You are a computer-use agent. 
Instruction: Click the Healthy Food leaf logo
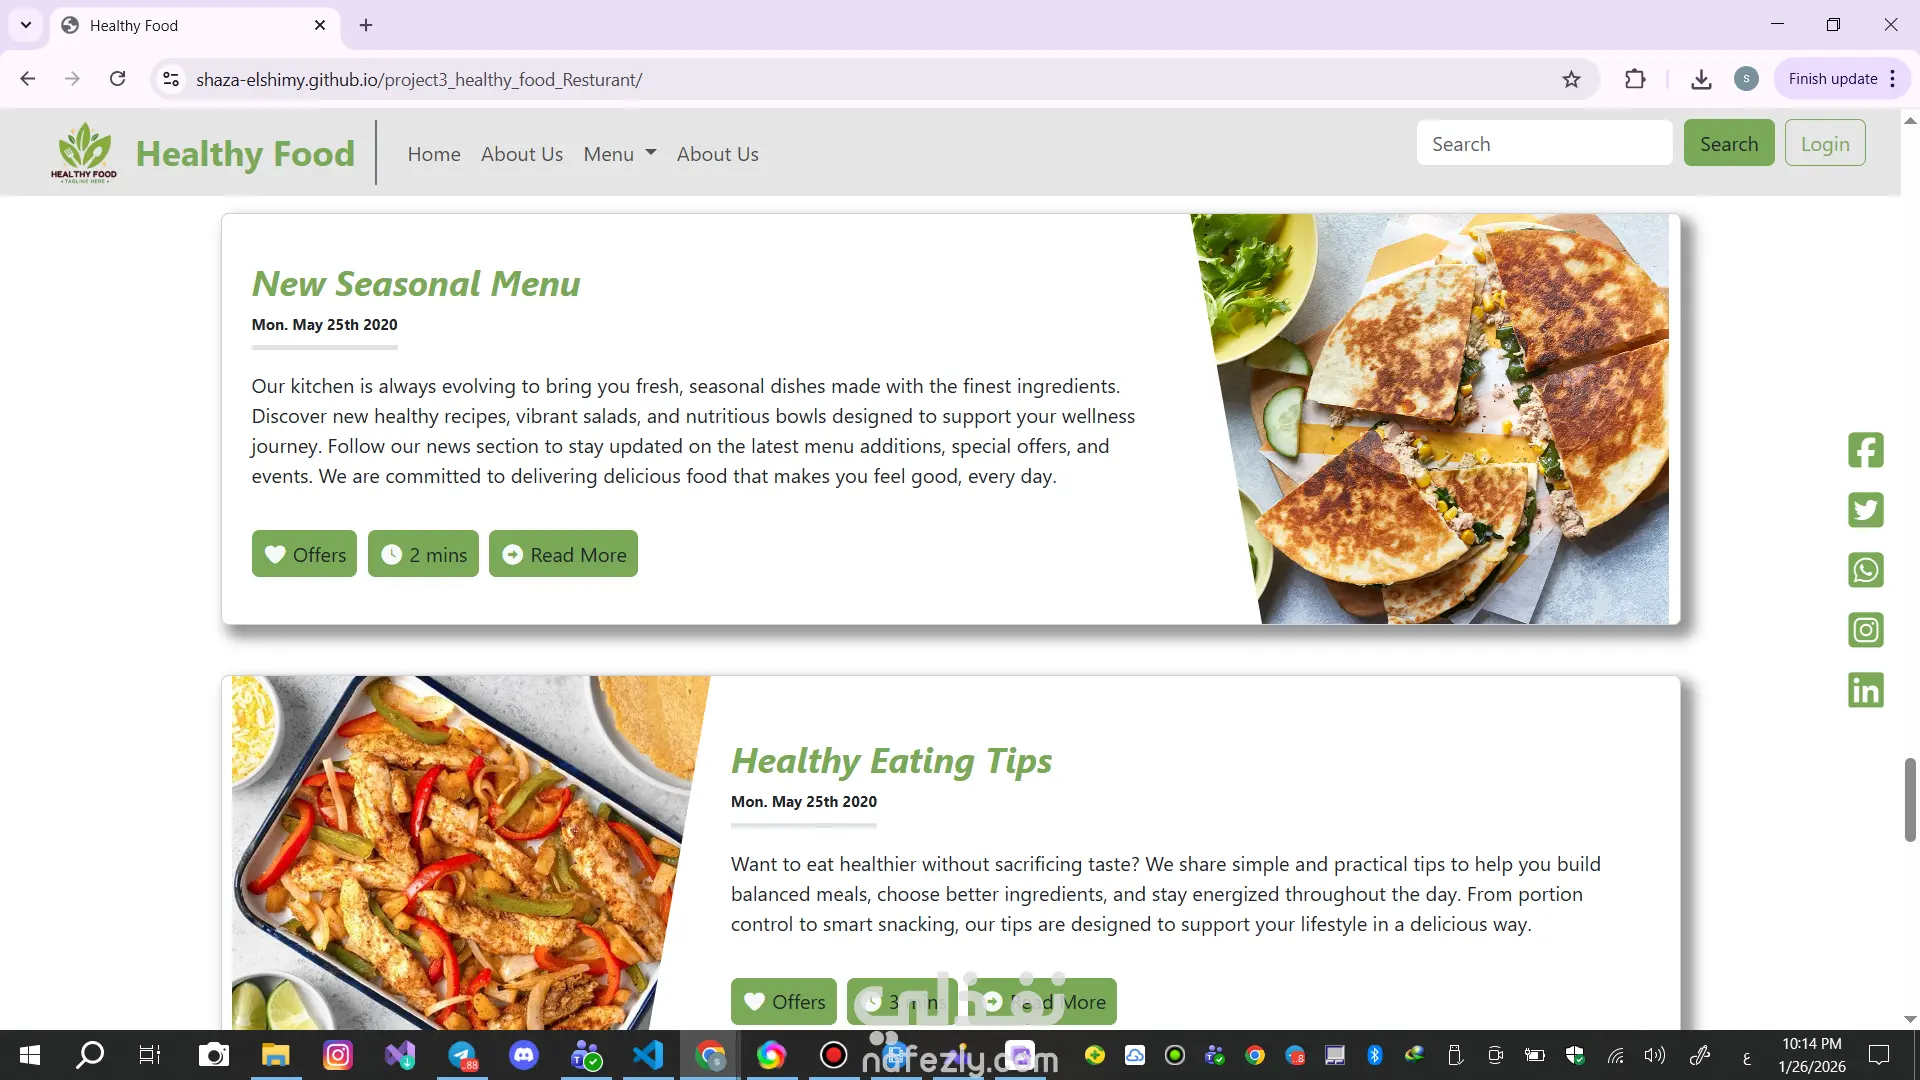pos(84,153)
